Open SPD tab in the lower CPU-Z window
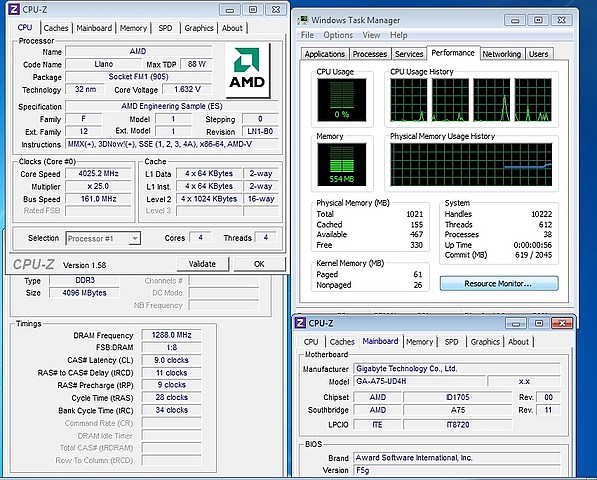This screenshot has height=480, width=597. pos(452,341)
